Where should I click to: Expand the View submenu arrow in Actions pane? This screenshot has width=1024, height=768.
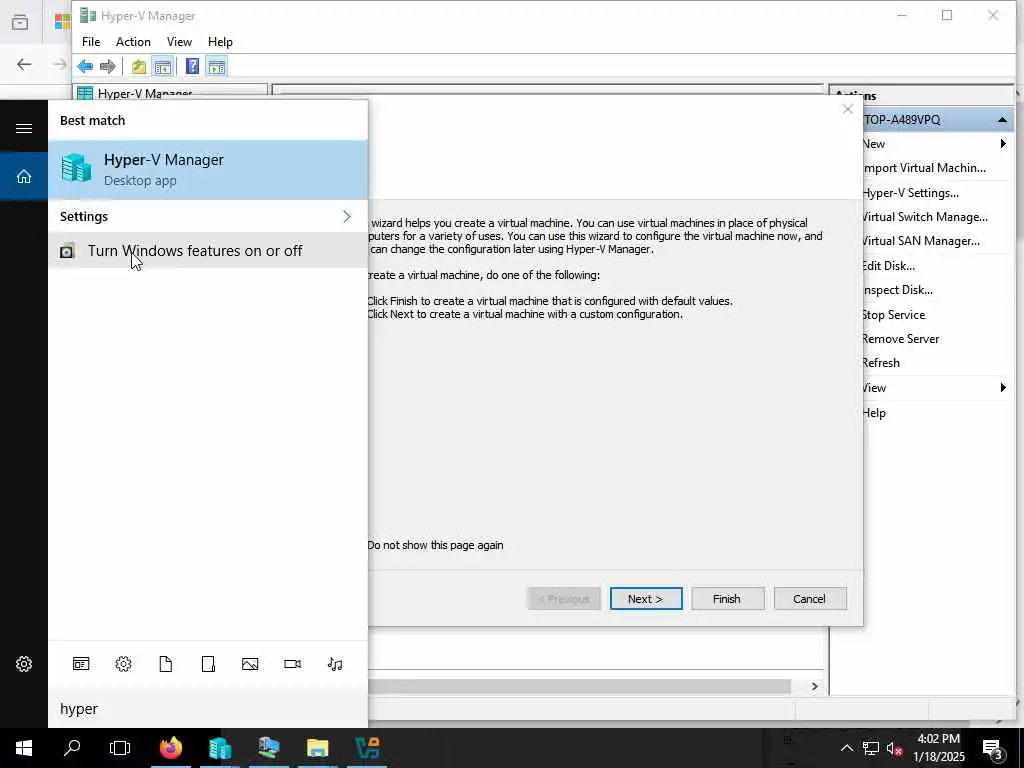coord(1003,388)
